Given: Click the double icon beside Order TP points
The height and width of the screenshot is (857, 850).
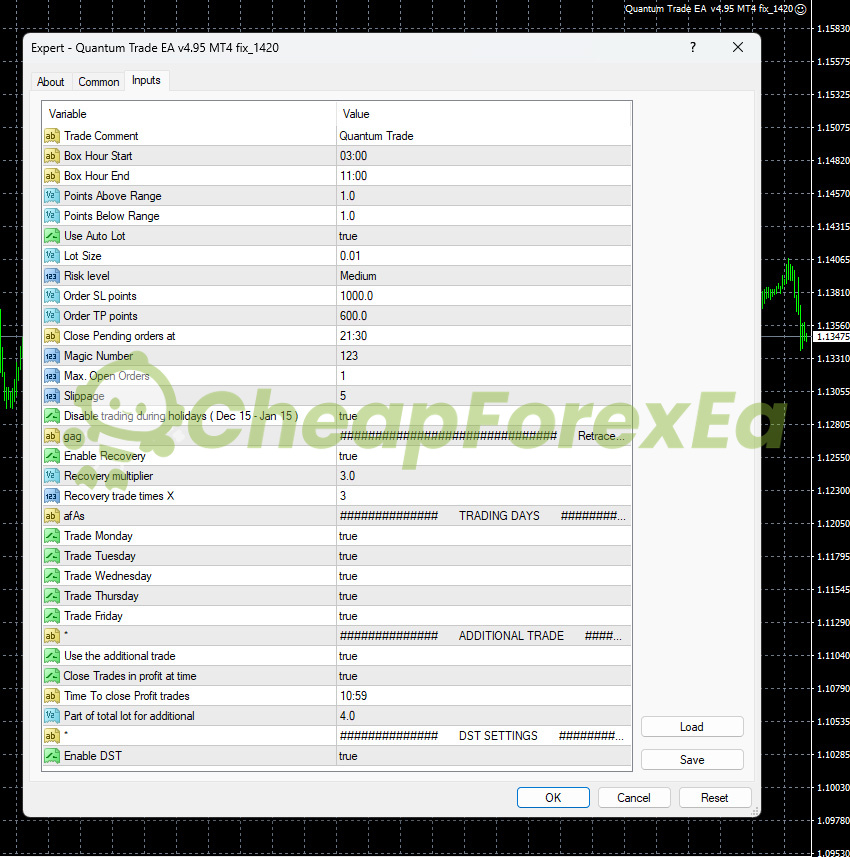Looking at the screenshot, I should click(x=51, y=316).
